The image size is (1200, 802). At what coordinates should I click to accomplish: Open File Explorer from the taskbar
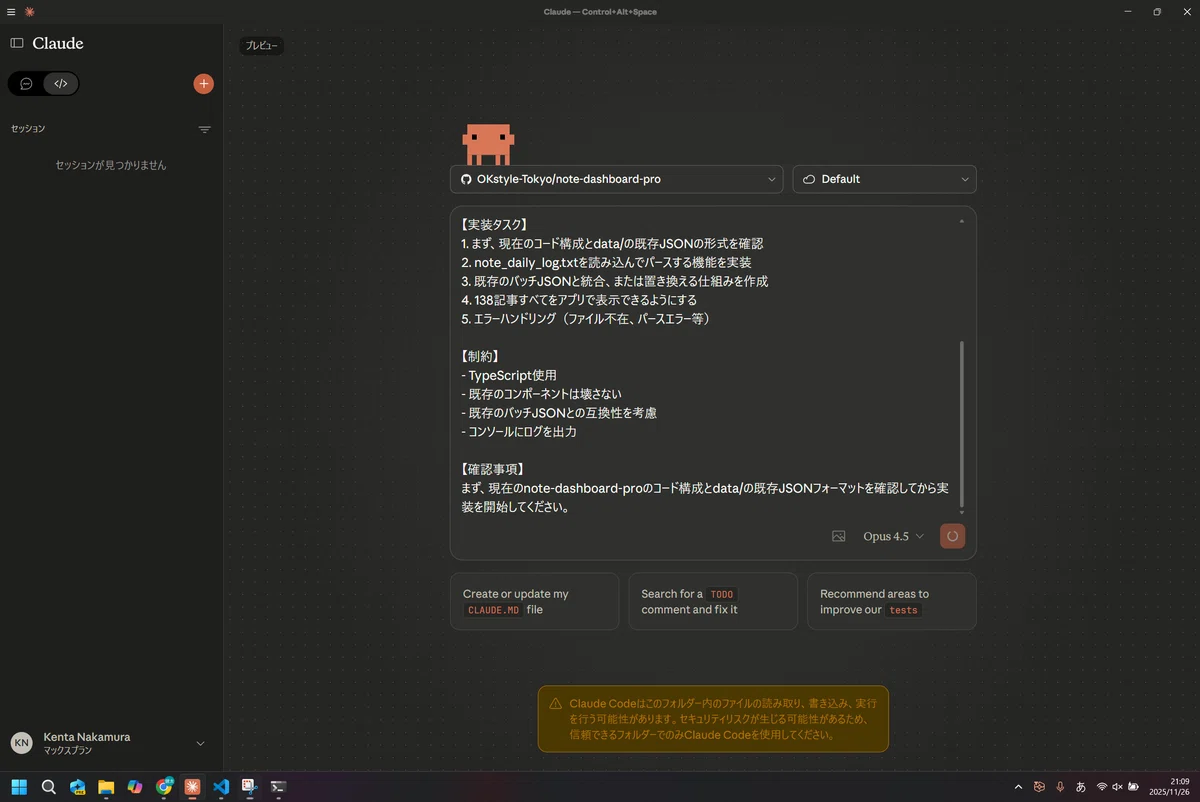[106, 787]
